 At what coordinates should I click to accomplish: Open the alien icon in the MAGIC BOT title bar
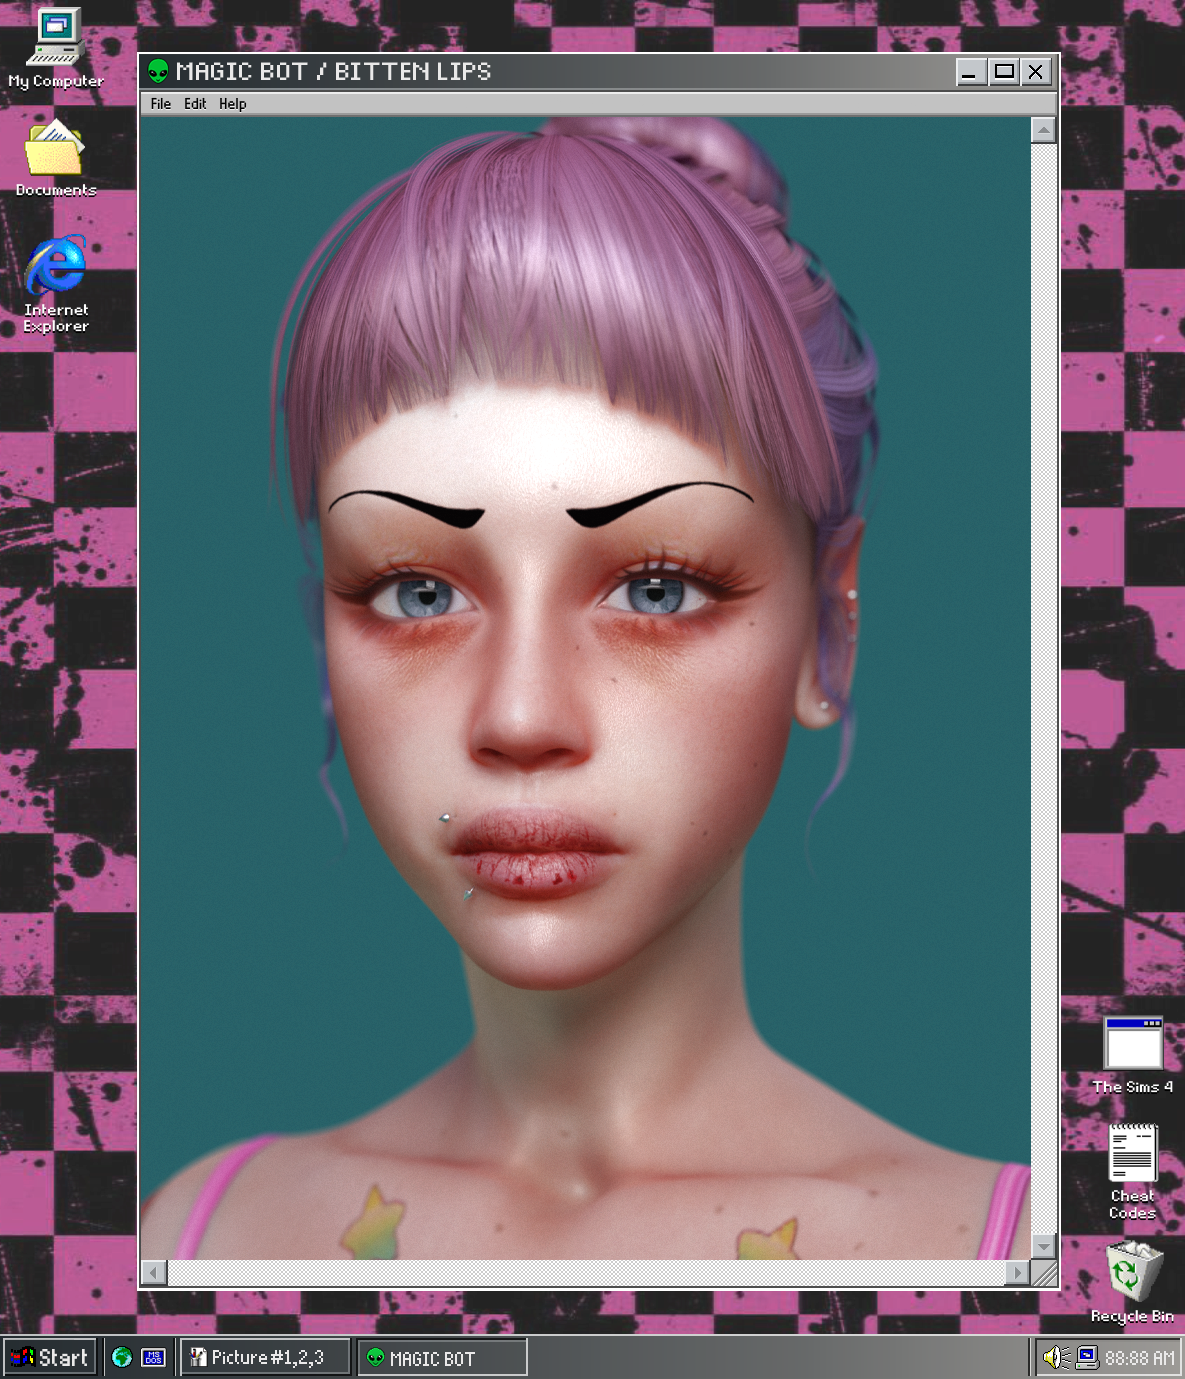tap(157, 71)
